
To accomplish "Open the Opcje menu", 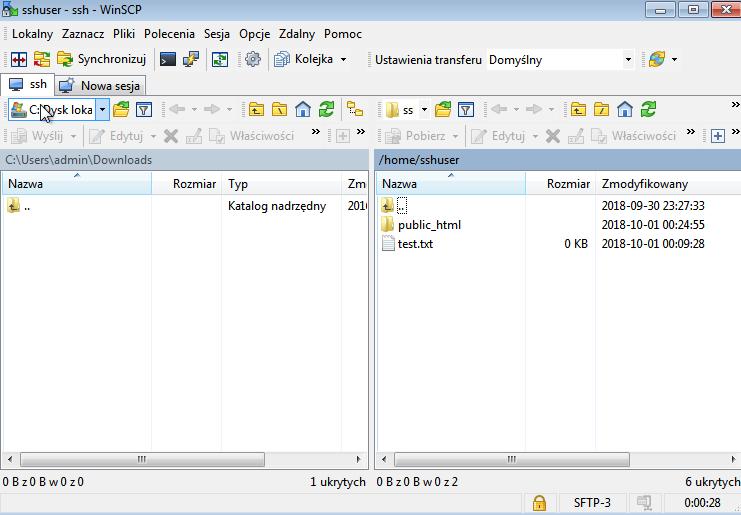I will (254, 34).
